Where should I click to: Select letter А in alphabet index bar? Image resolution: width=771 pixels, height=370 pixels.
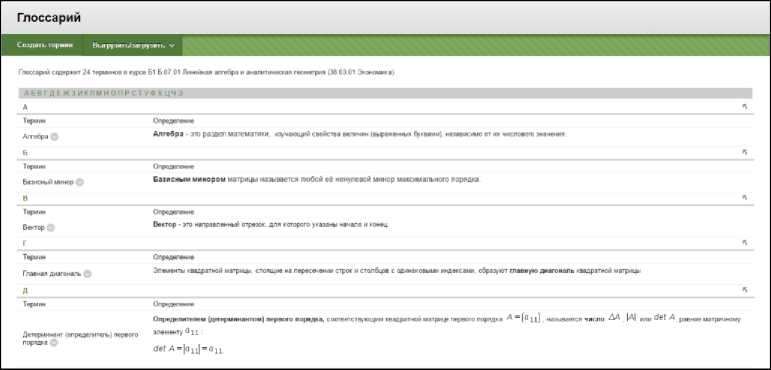[x=26, y=93]
